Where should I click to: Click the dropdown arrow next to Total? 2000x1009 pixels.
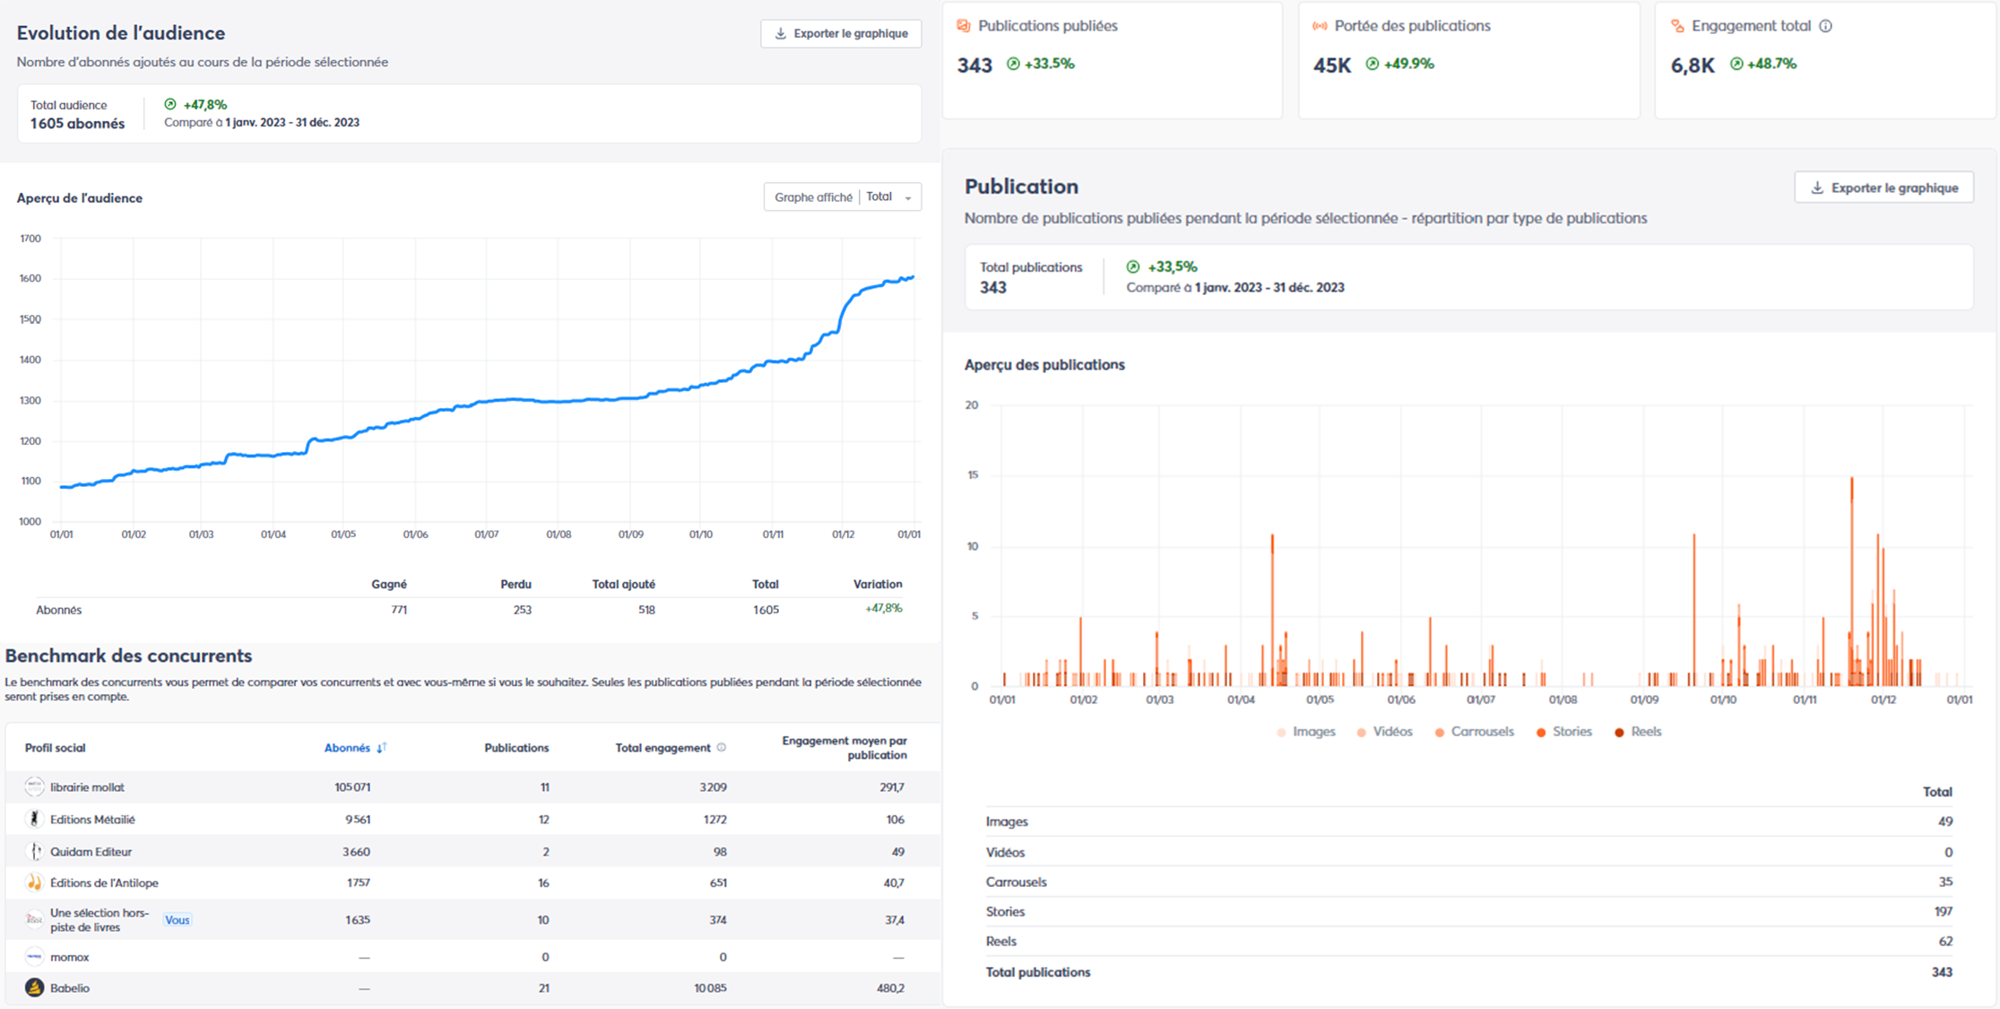(x=908, y=198)
